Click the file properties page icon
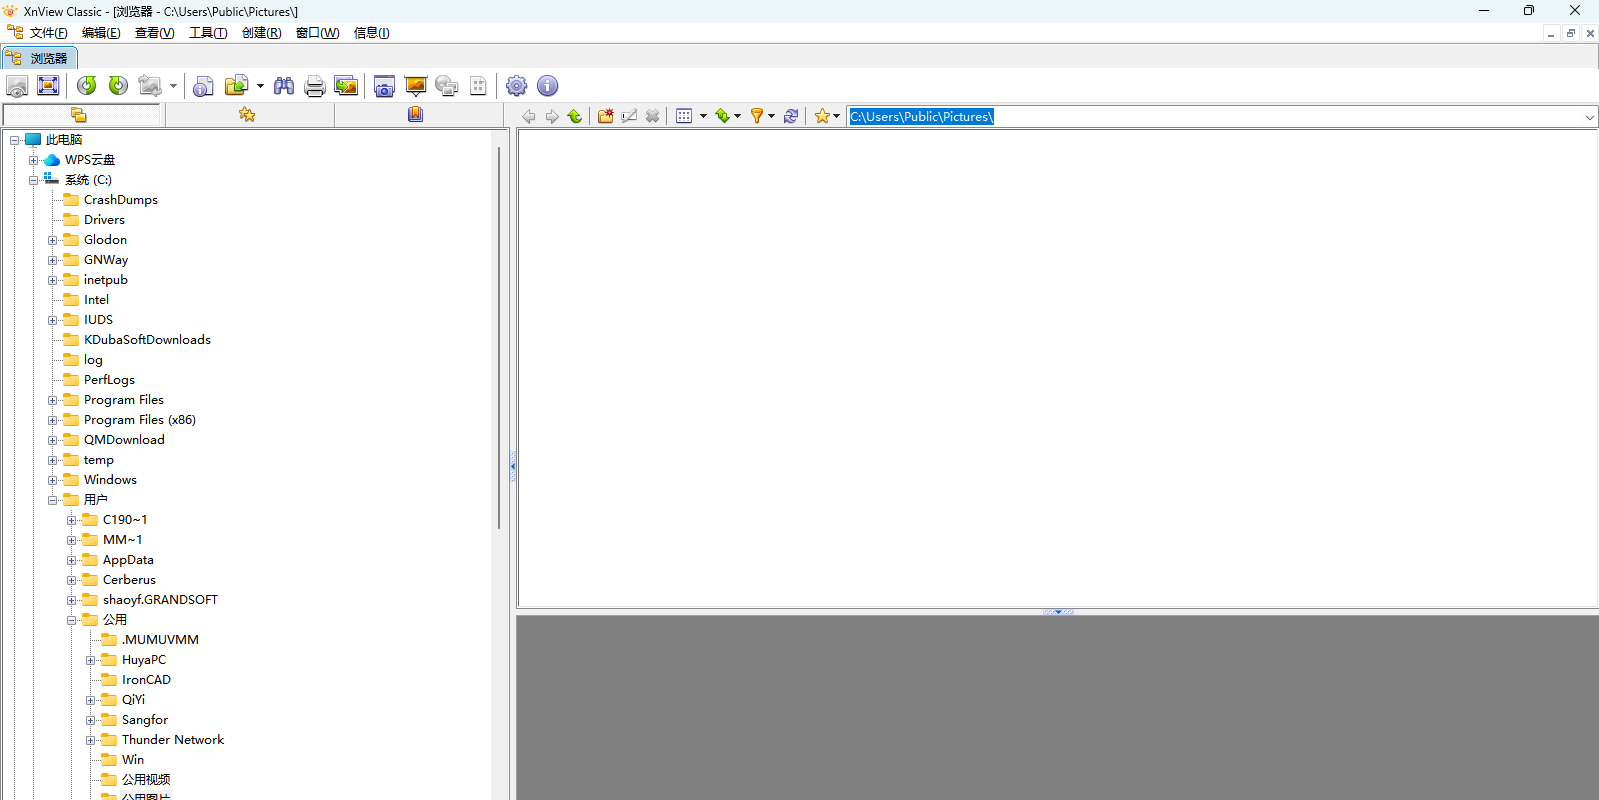Image resolution: width=1599 pixels, height=800 pixels. [x=203, y=86]
